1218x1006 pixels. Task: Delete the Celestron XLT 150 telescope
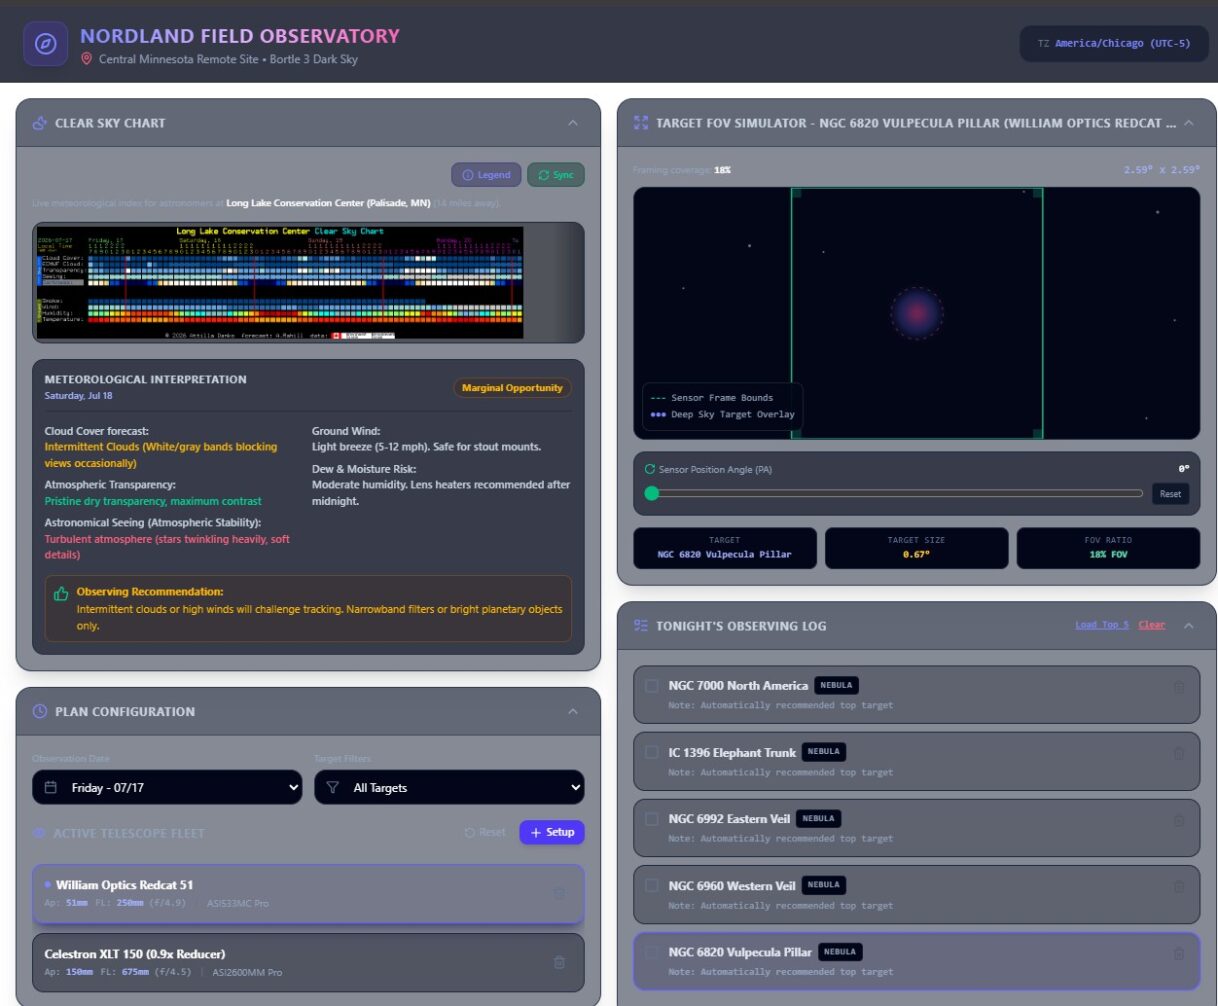[559, 962]
